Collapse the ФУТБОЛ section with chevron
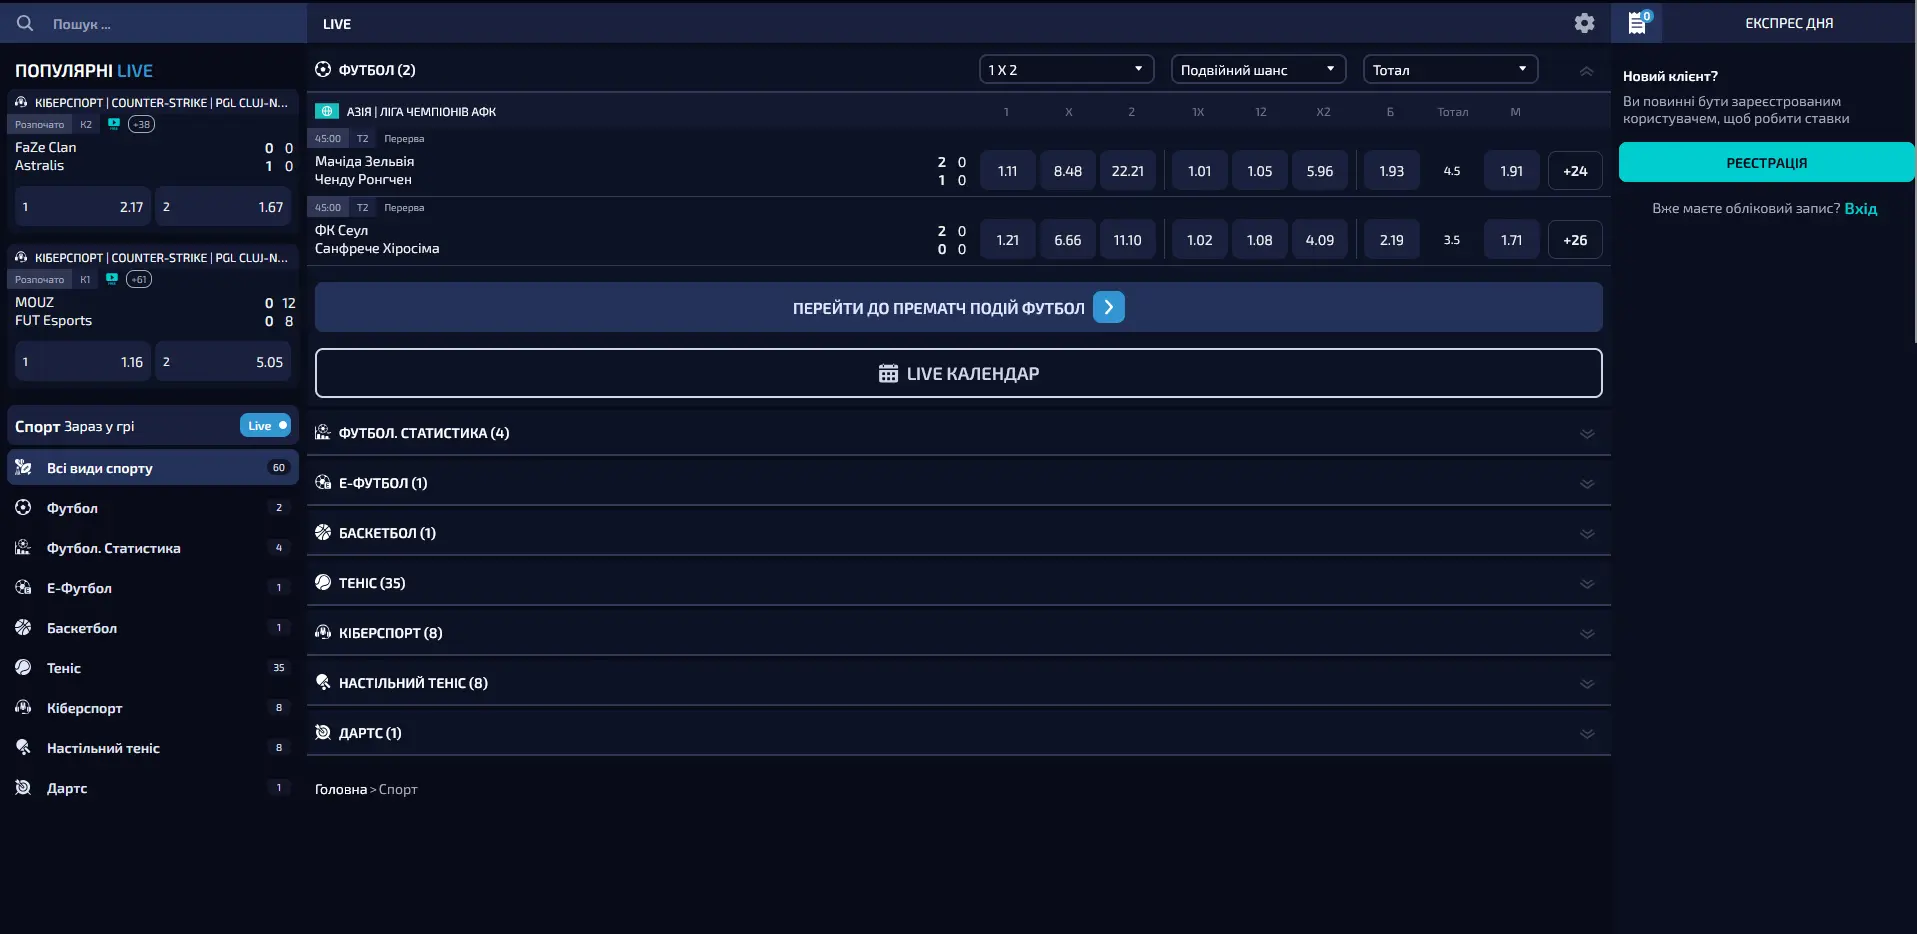Viewport: 1917px width, 934px height. (x=1586, y=71)
